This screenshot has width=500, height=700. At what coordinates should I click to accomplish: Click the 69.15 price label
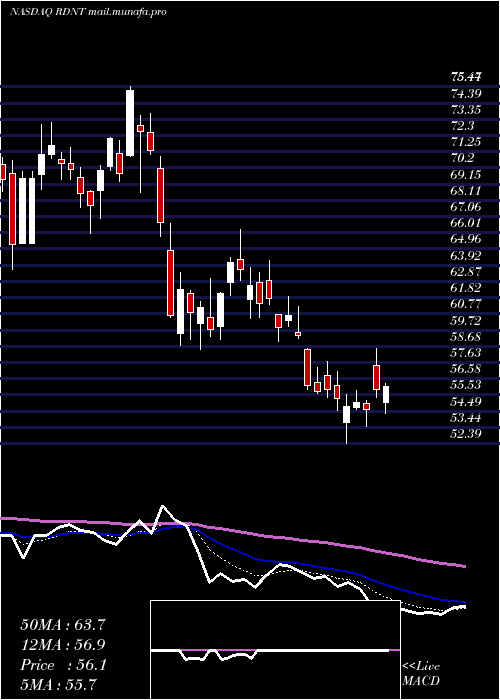coord(467,175)
